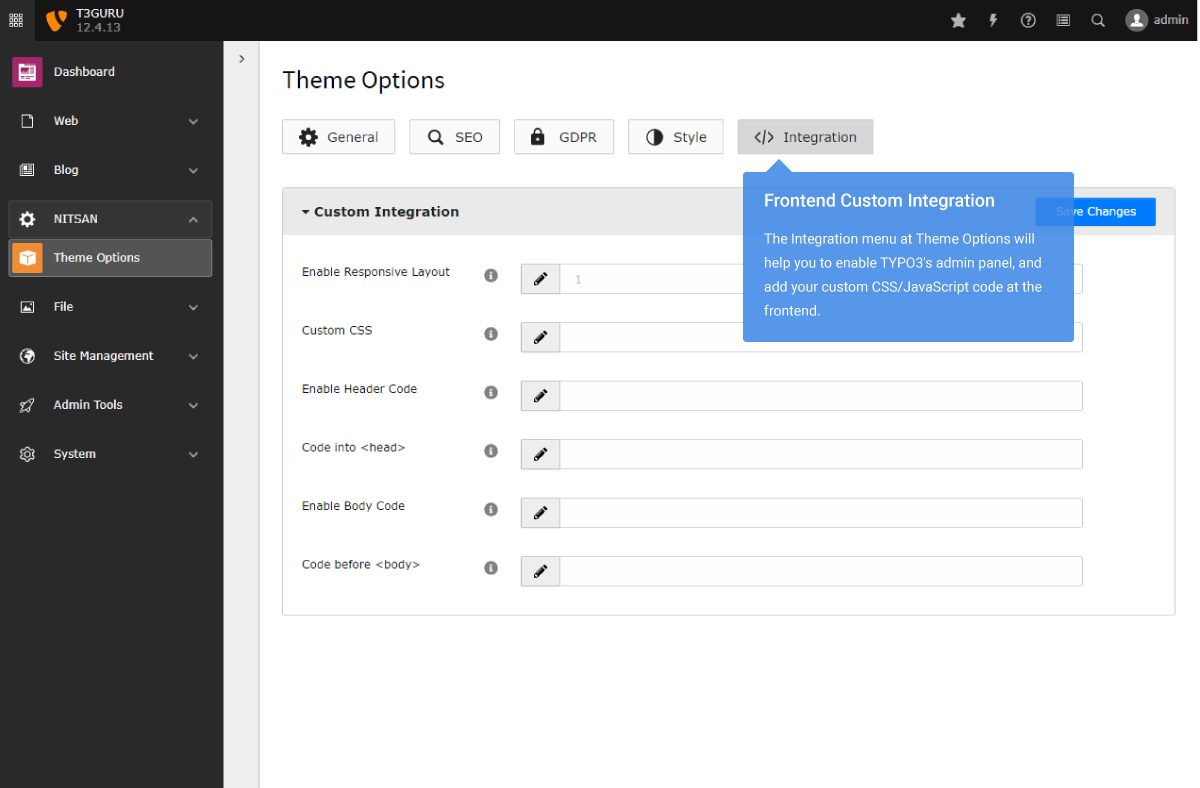Switch to the GDPR tab
1200x788 pixels.
pyautogui.click(x=563, y=137)
